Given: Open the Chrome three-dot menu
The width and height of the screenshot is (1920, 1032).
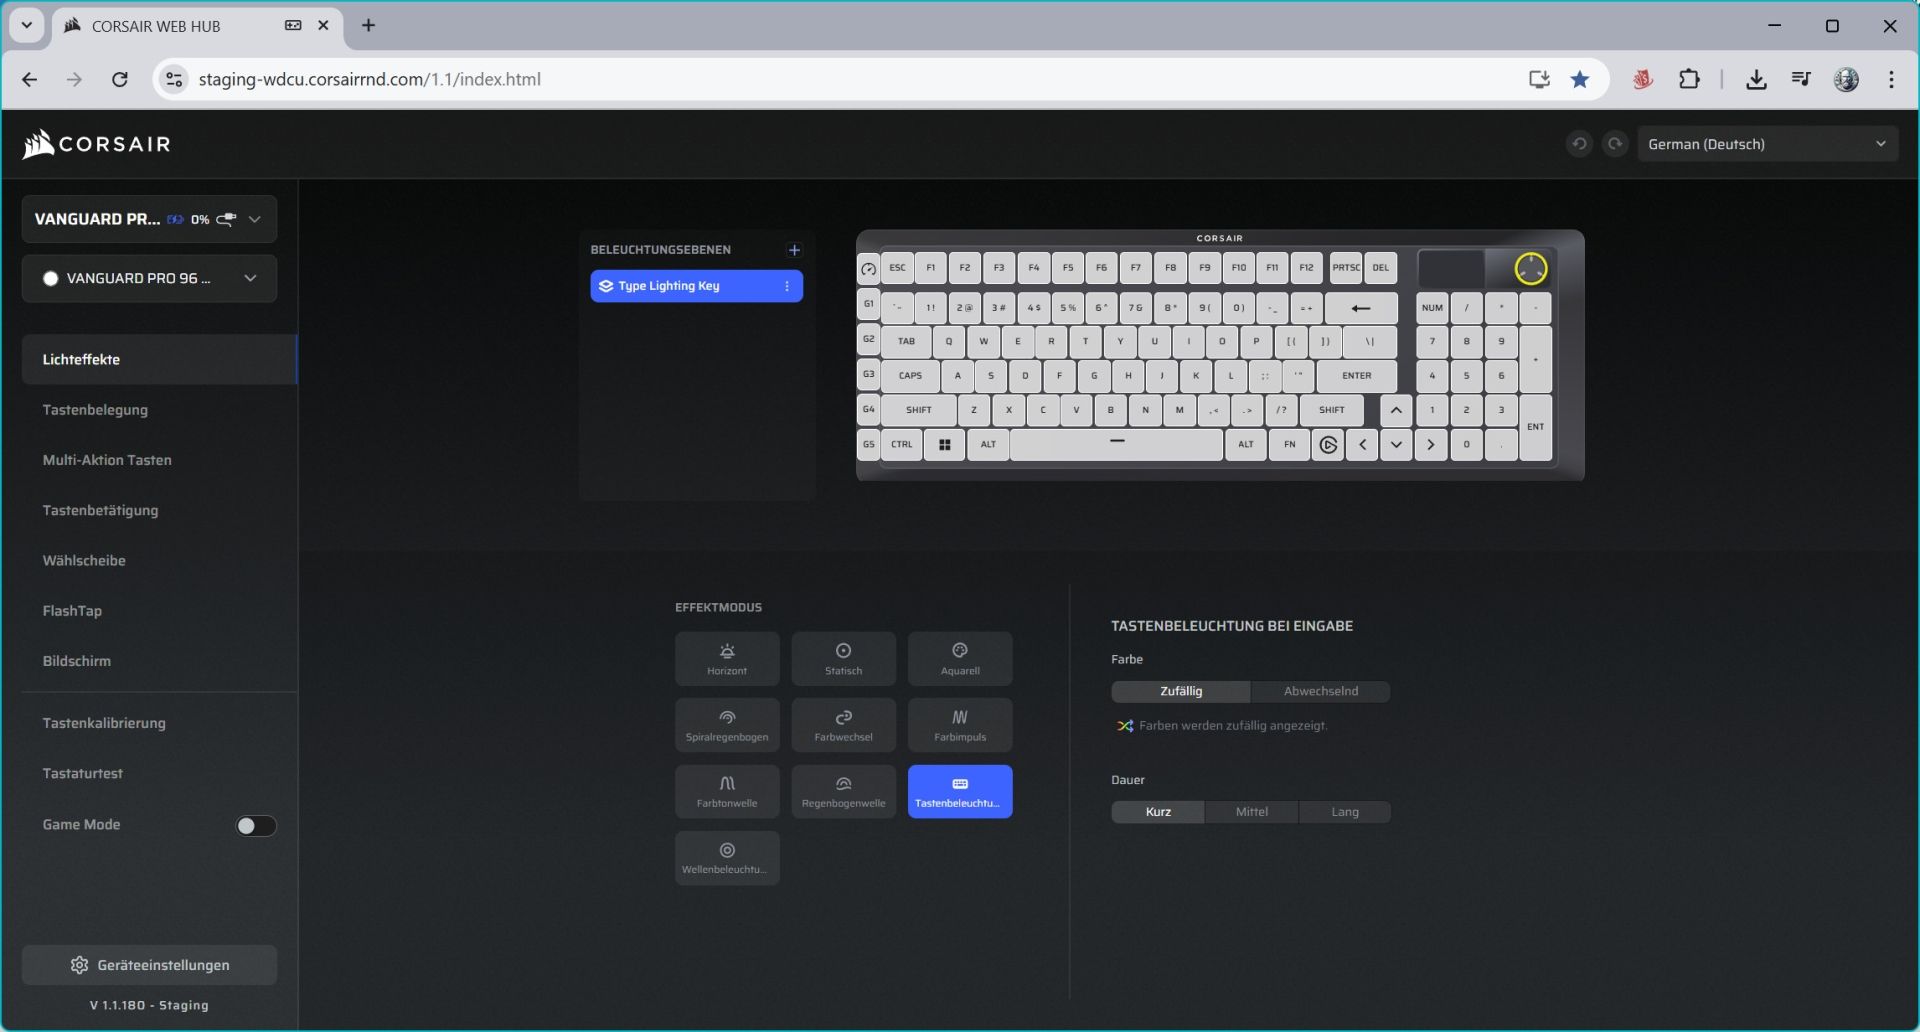Looking at the screenshot, I should tap(1891, 80).
